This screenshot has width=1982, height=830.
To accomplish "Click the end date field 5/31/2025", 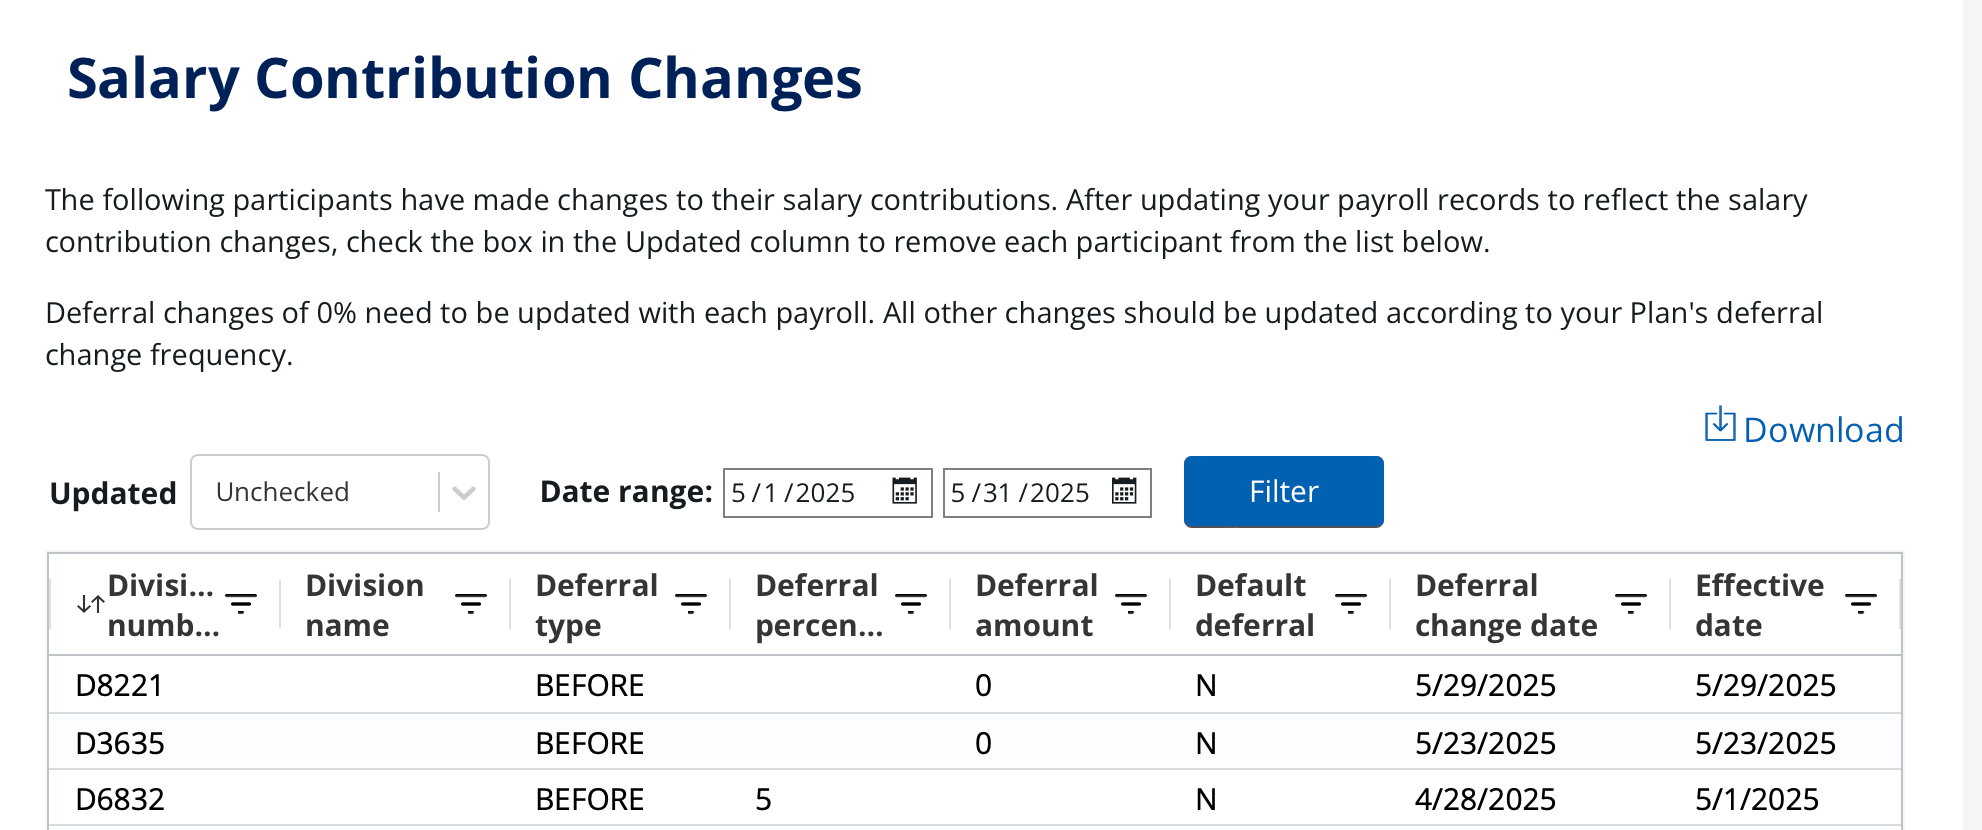I will point(1020,493).
